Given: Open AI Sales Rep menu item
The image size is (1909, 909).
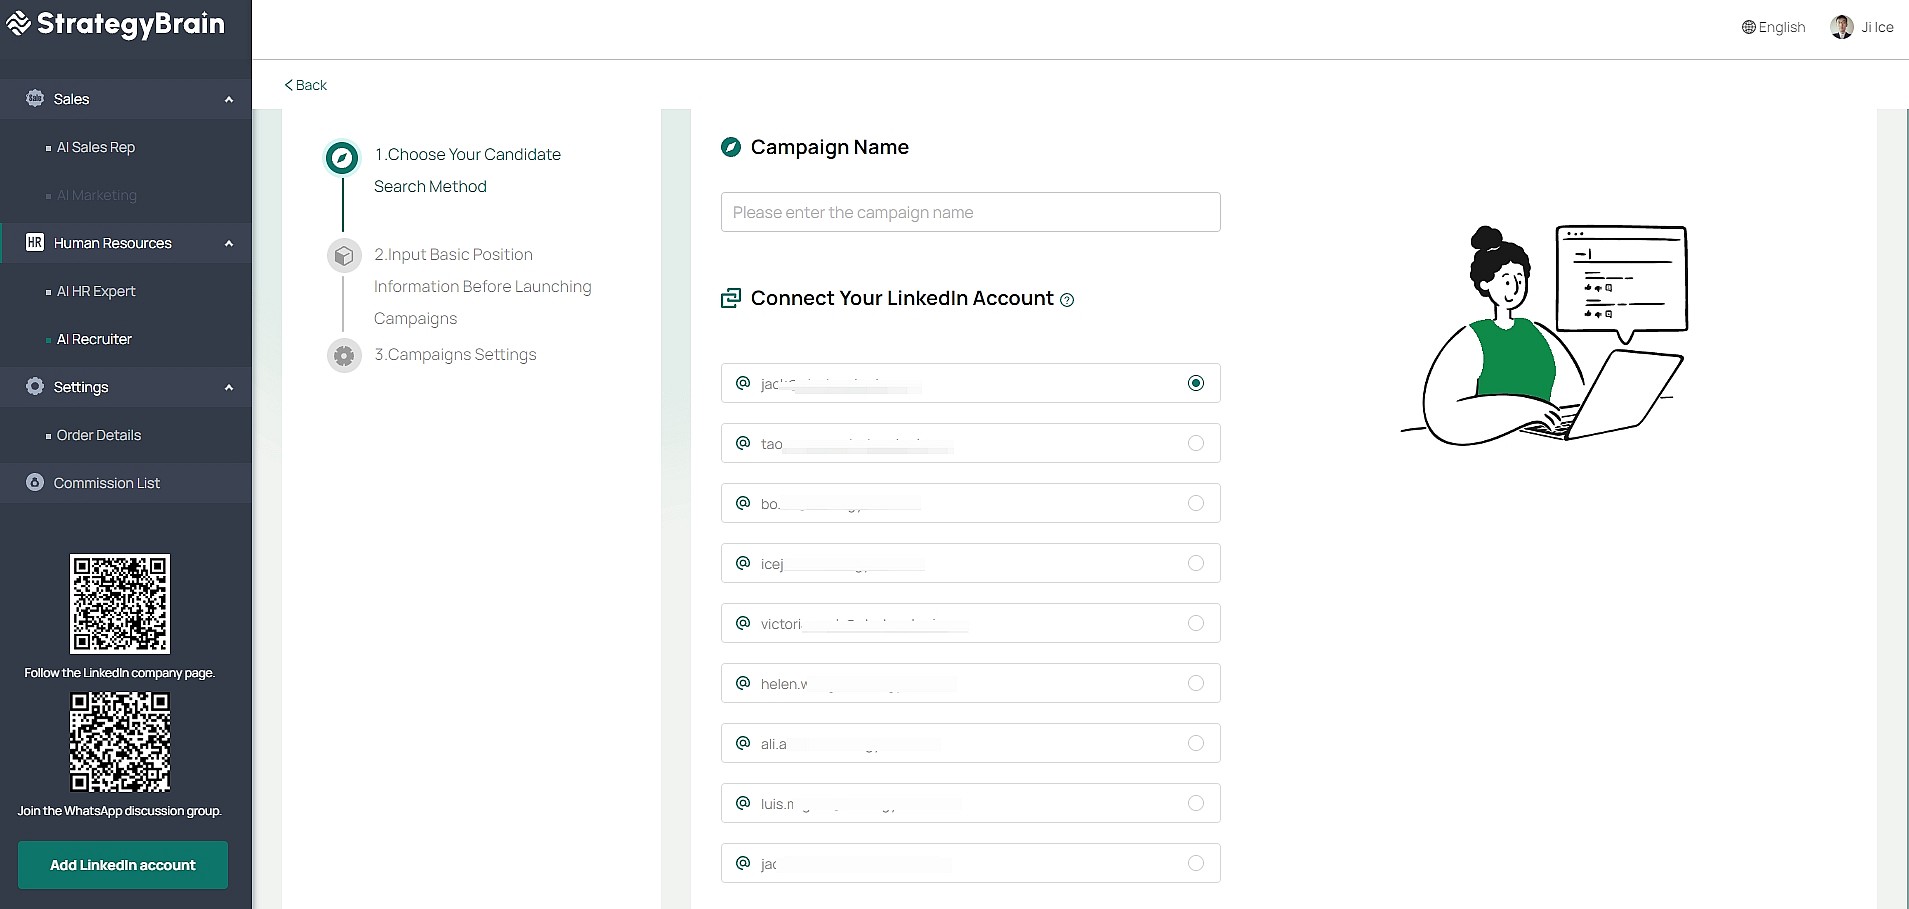Looking at the screenshot, I should pyautogui.click(x=96, y=147).
